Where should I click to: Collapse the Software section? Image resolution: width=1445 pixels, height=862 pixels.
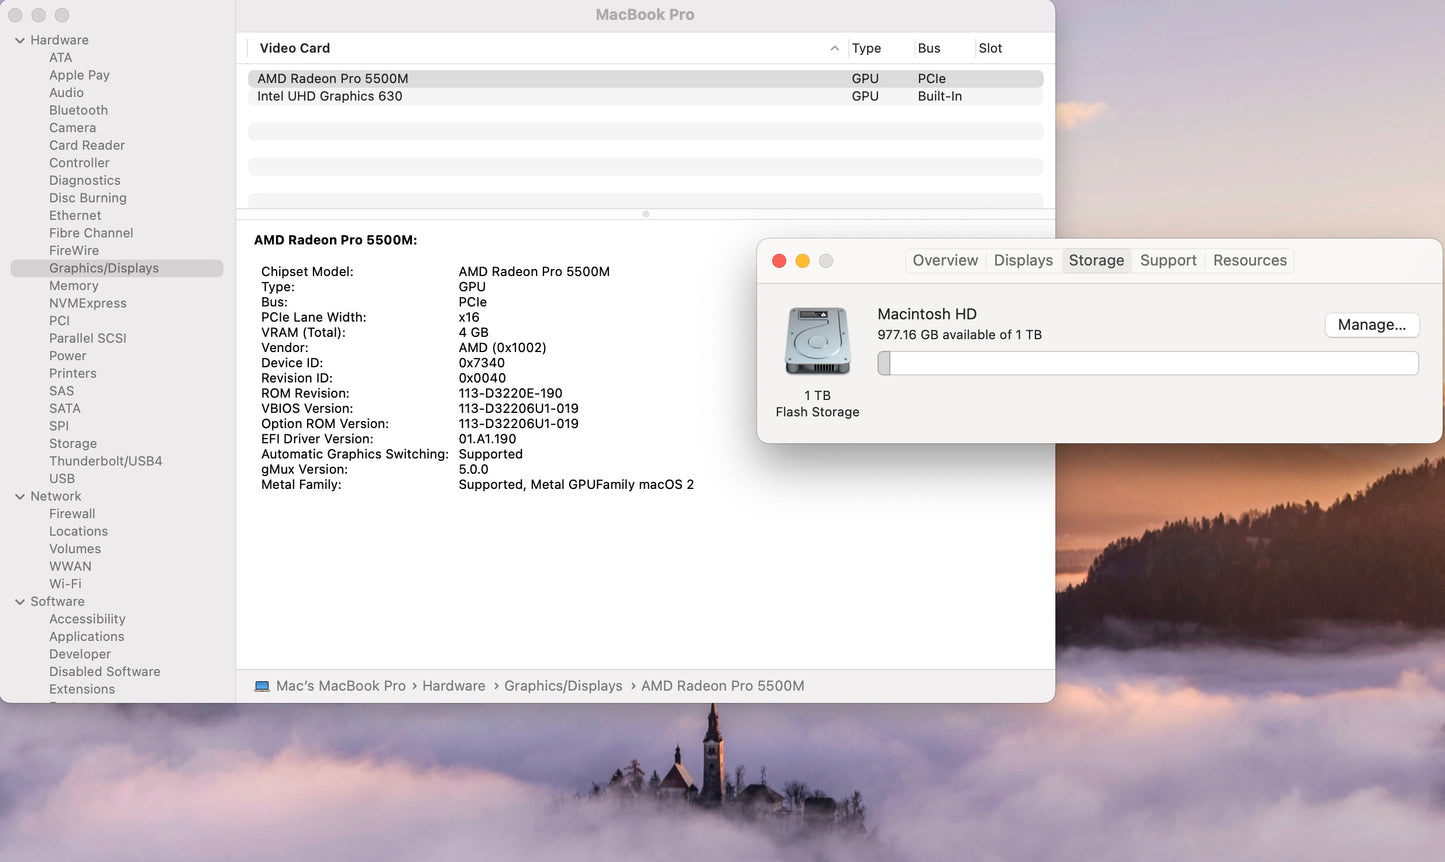point(19,601)
